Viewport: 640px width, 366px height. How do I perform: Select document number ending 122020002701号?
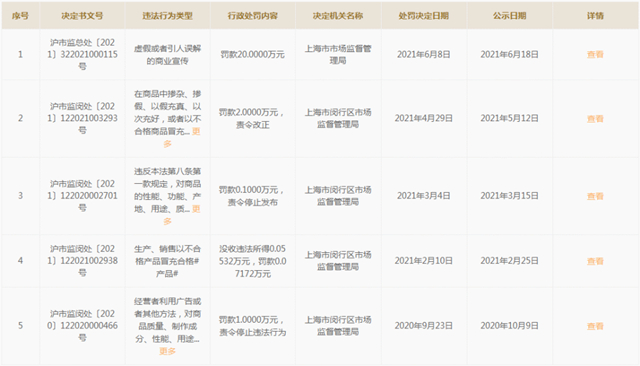click(82, 196)
